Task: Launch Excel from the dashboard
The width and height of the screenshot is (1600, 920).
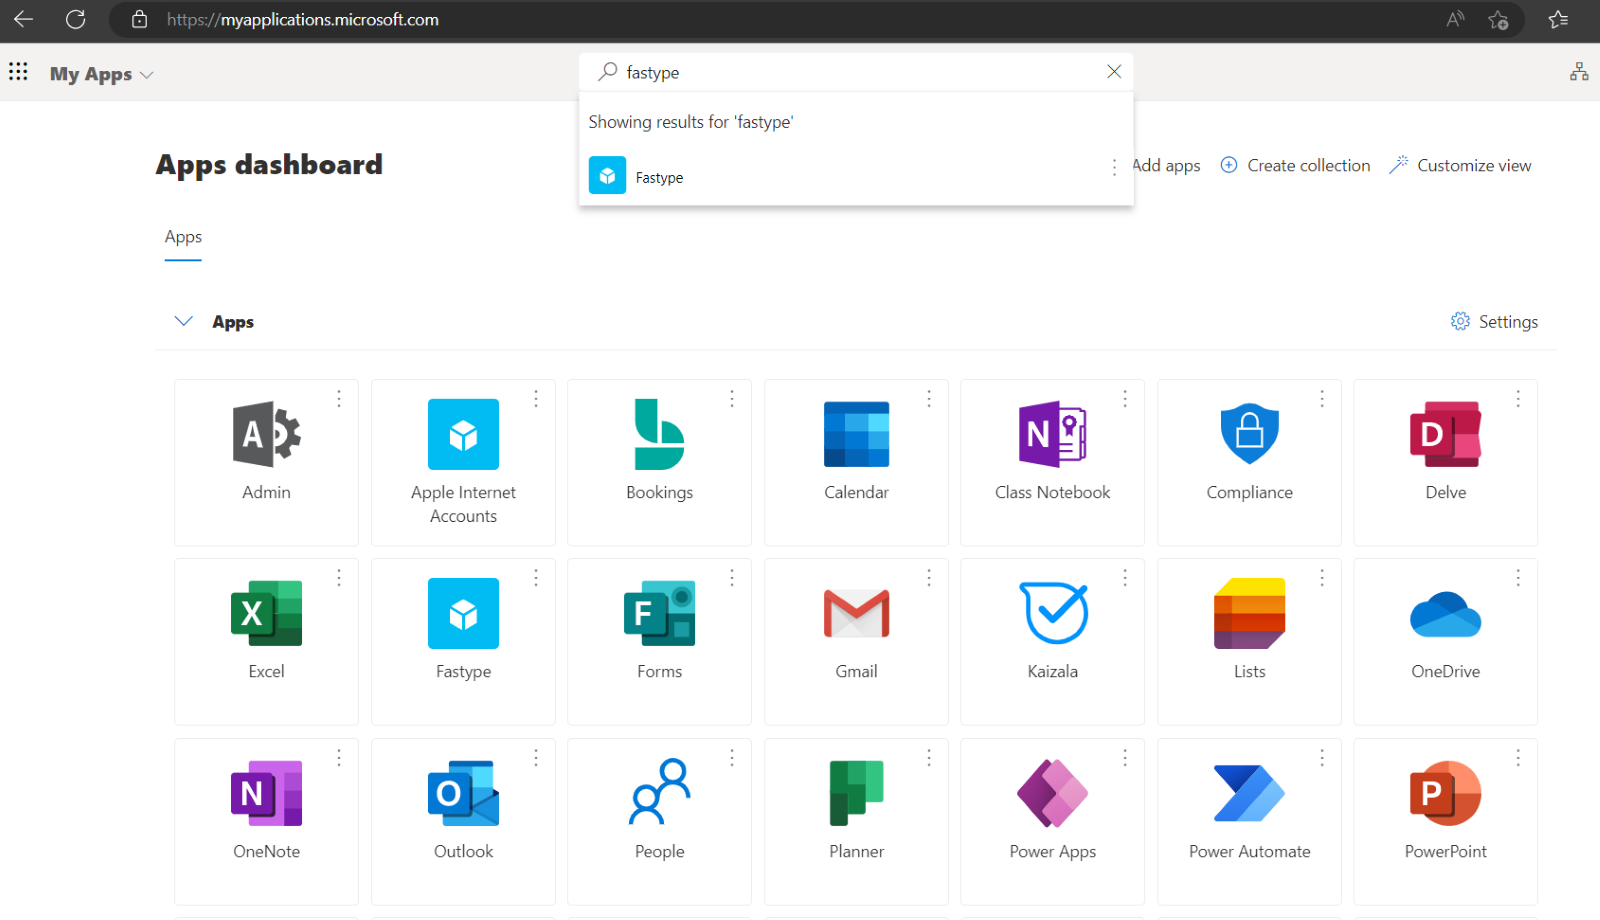Action: pyautogui.click(x=266, y=641)
